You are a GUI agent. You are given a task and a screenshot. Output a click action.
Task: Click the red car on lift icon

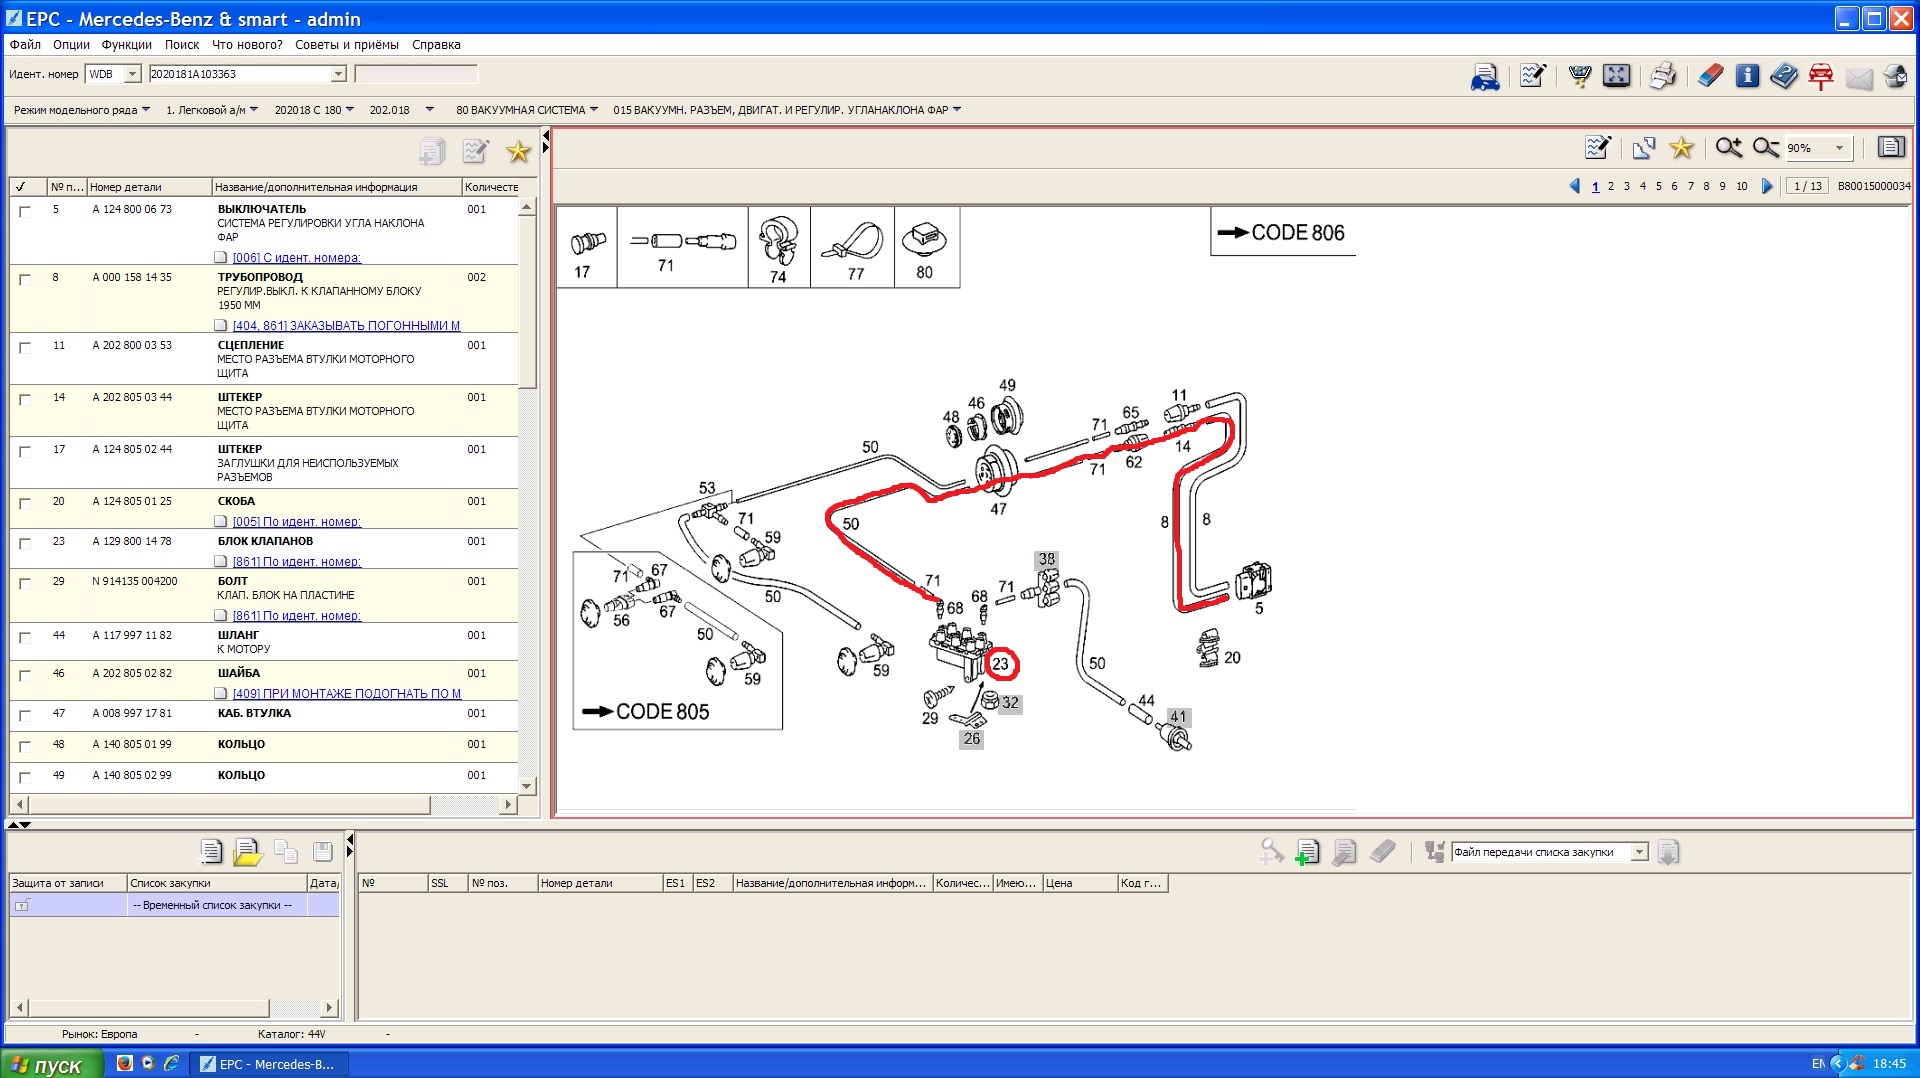point(1821,76)
